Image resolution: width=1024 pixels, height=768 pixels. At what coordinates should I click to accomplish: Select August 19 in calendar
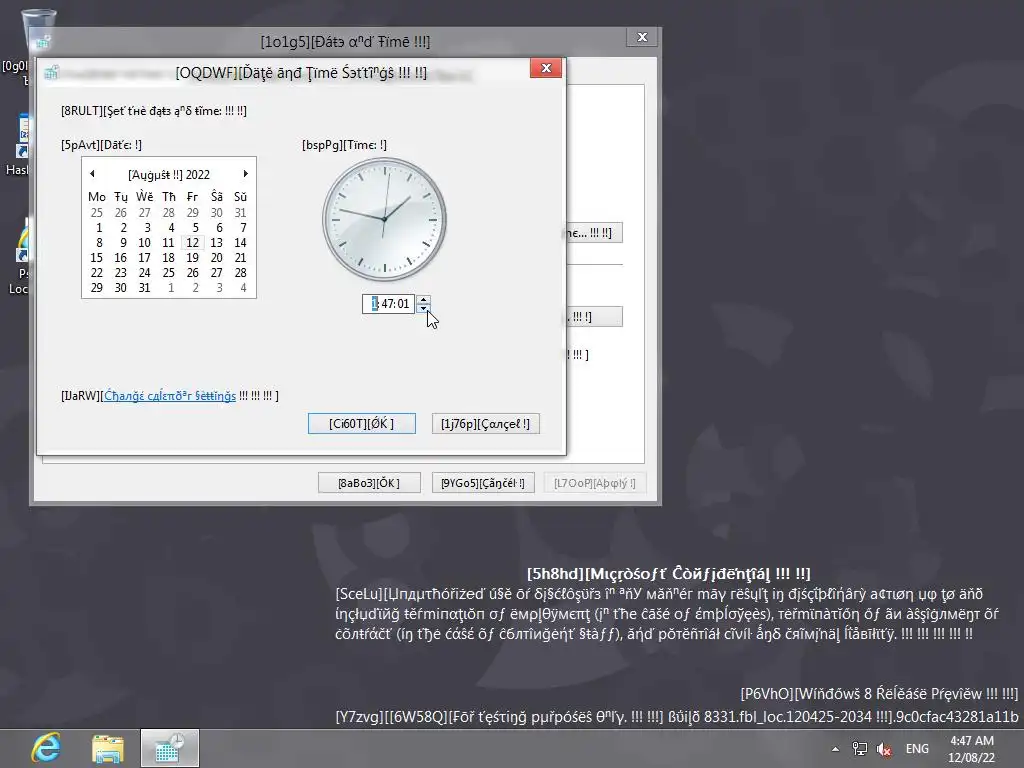[x=193, y=258]
